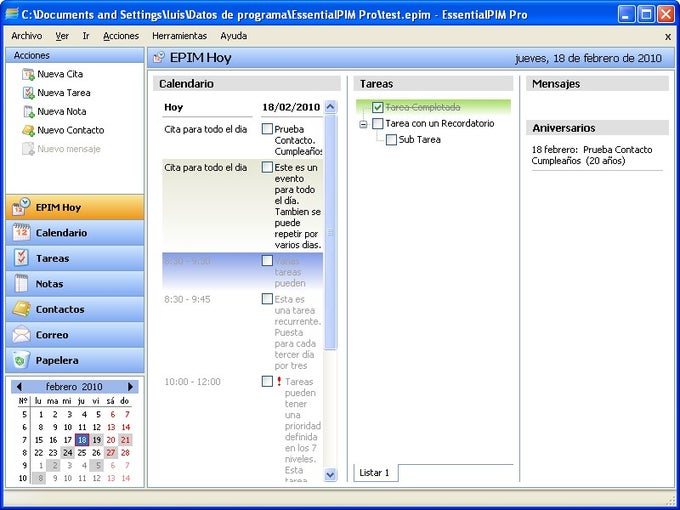This screenshot has height=510, width=680.
Task: Select week number 7 in mini calendar
Action: pyautogui.click(x=24, y=440)
